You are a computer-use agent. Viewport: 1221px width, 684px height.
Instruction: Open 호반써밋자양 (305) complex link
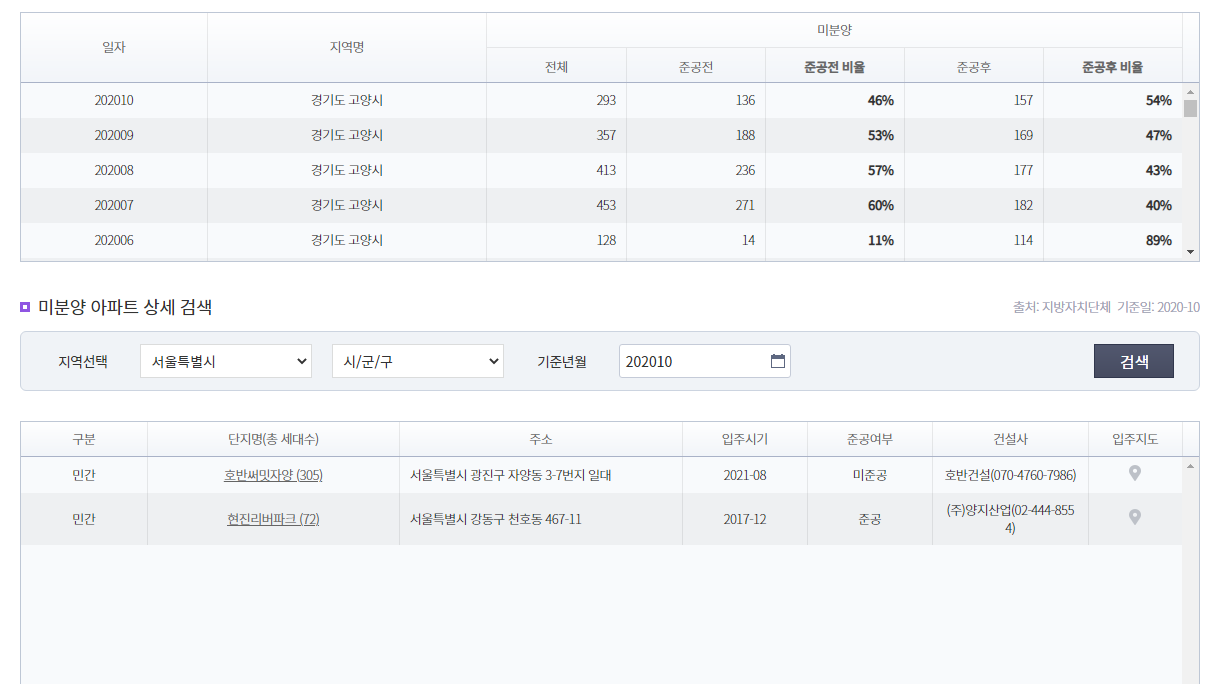tap(273, 476)
